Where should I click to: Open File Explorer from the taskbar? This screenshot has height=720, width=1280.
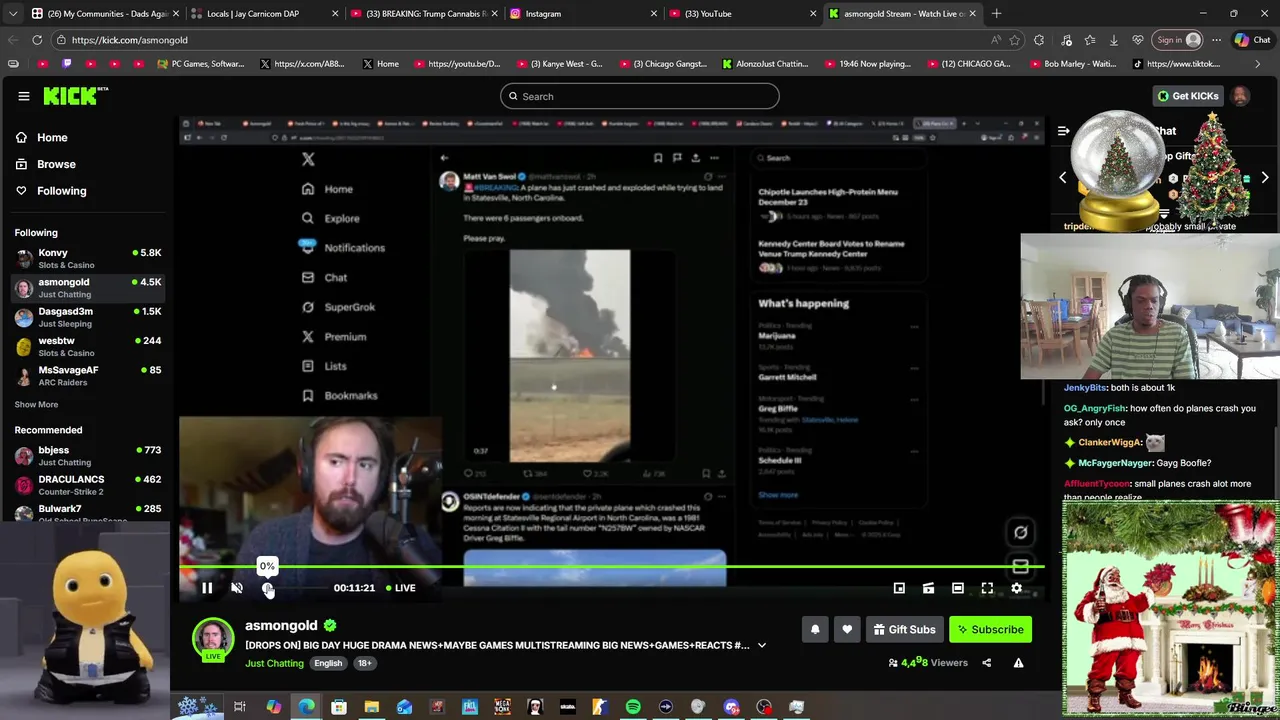click(x=371, y=707)
